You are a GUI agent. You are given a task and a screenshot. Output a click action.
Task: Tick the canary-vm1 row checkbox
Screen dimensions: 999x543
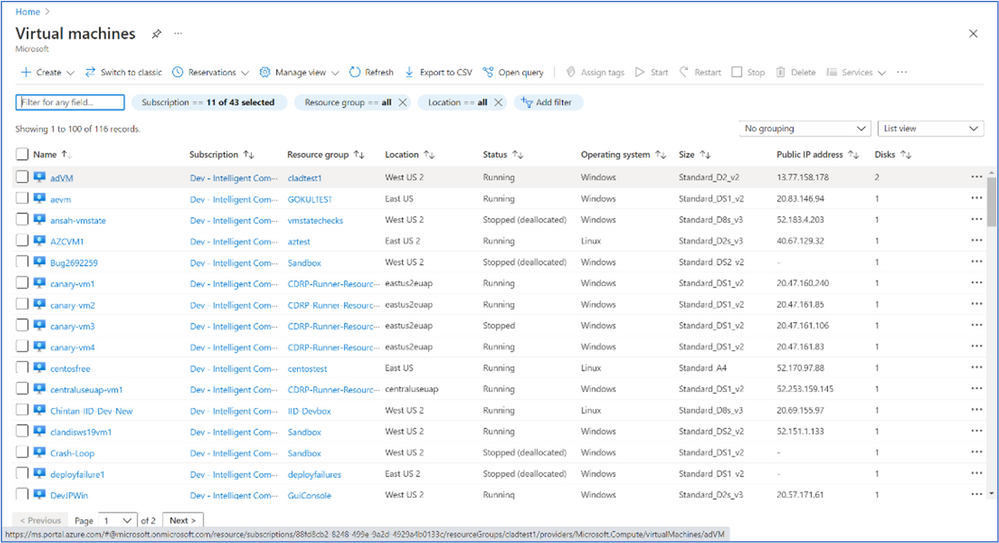(x=22, y=283)
